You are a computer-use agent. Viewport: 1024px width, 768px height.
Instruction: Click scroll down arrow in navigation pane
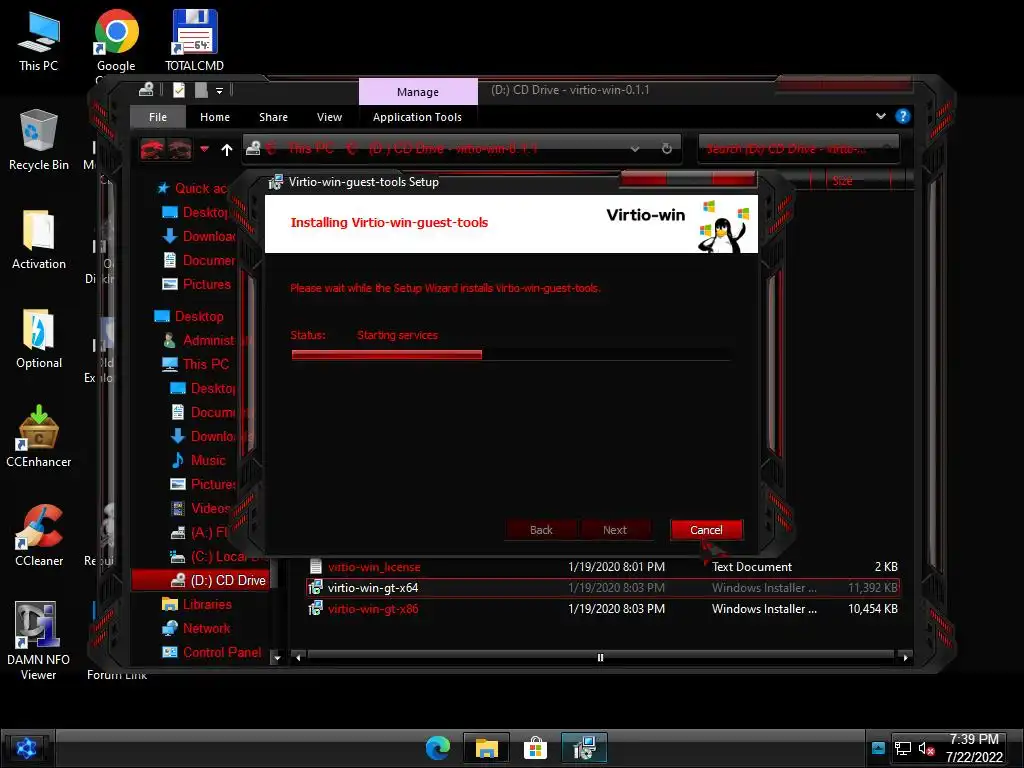click(x=277, y=658)
